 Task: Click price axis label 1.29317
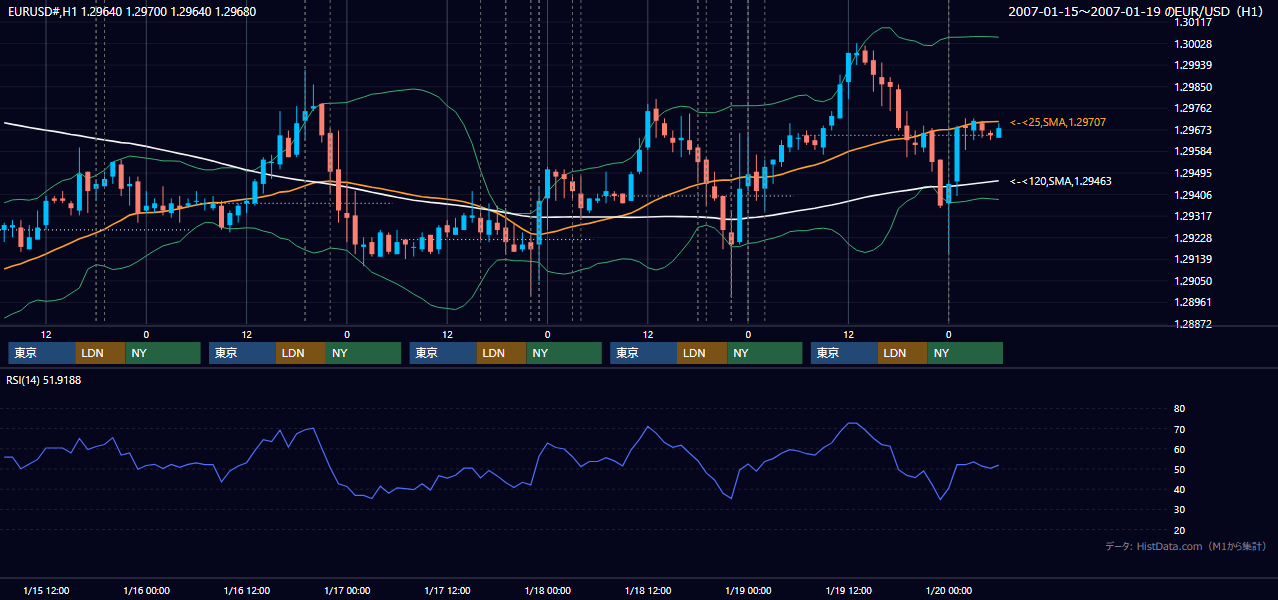click(1192, 216)
